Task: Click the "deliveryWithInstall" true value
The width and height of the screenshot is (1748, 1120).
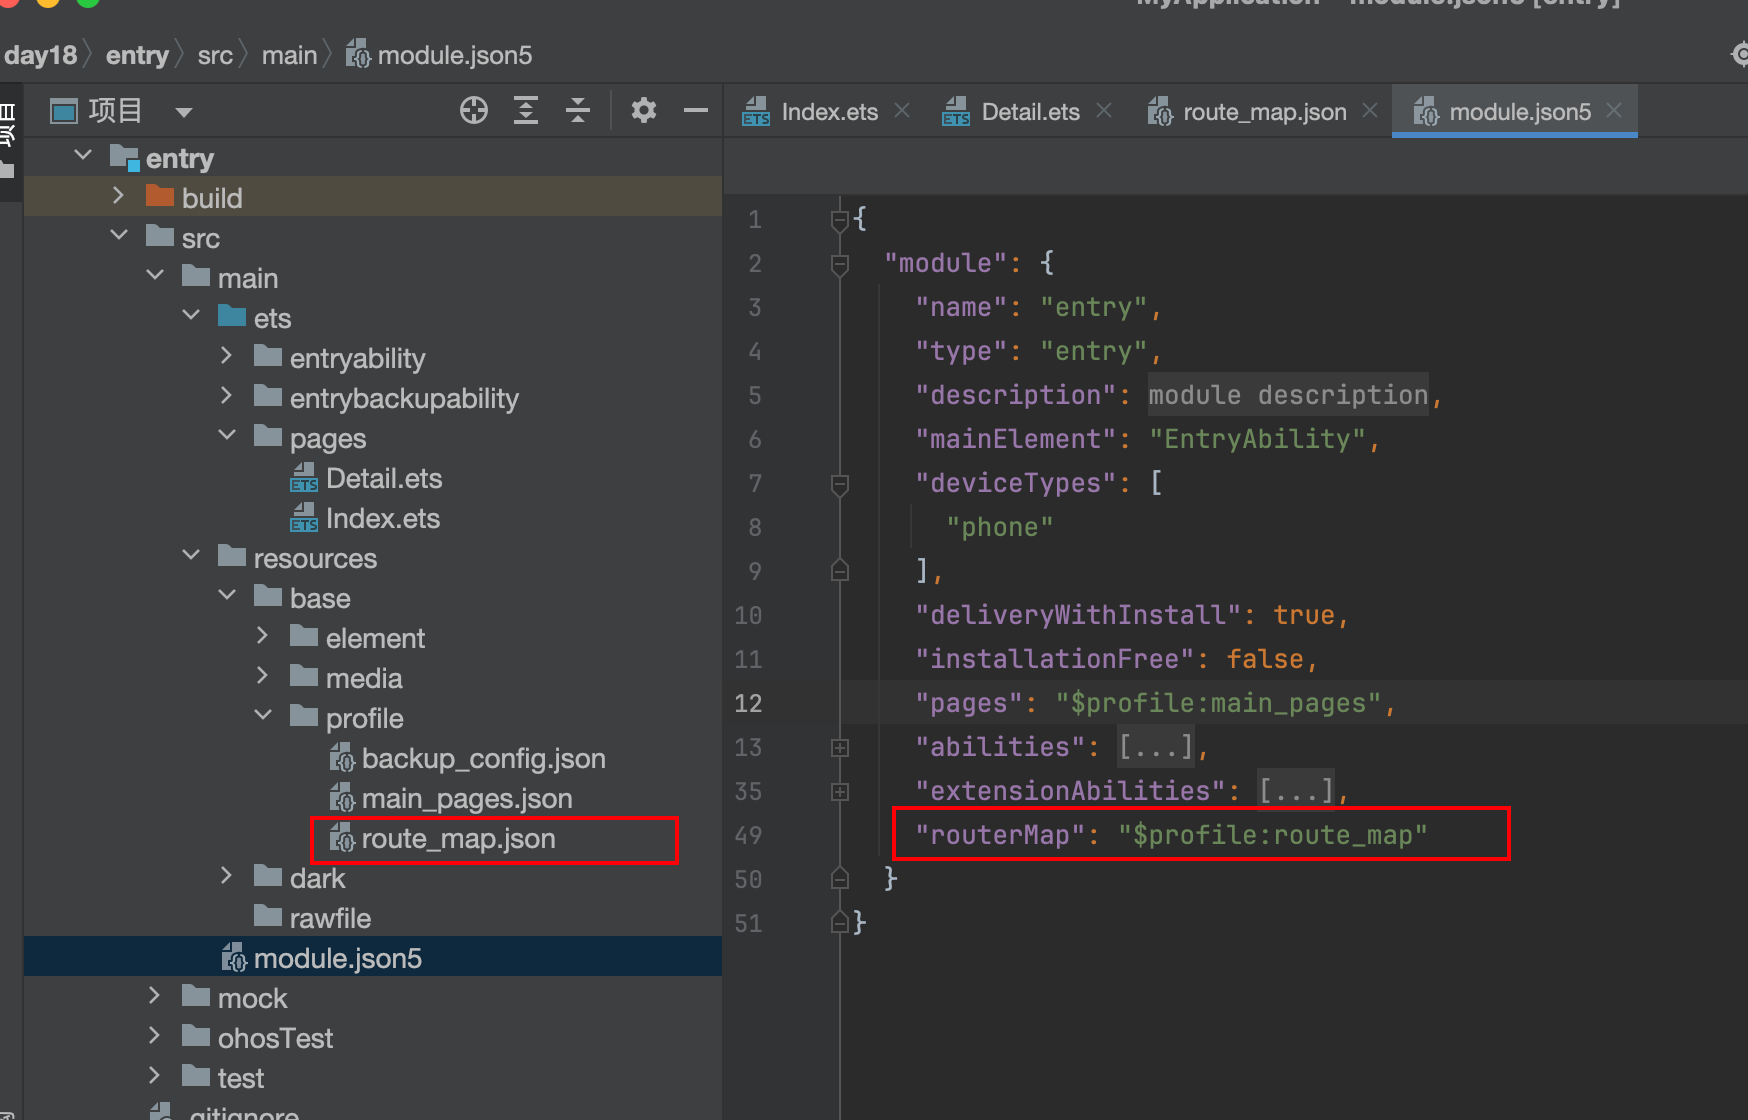Action: click(1304, 615)
